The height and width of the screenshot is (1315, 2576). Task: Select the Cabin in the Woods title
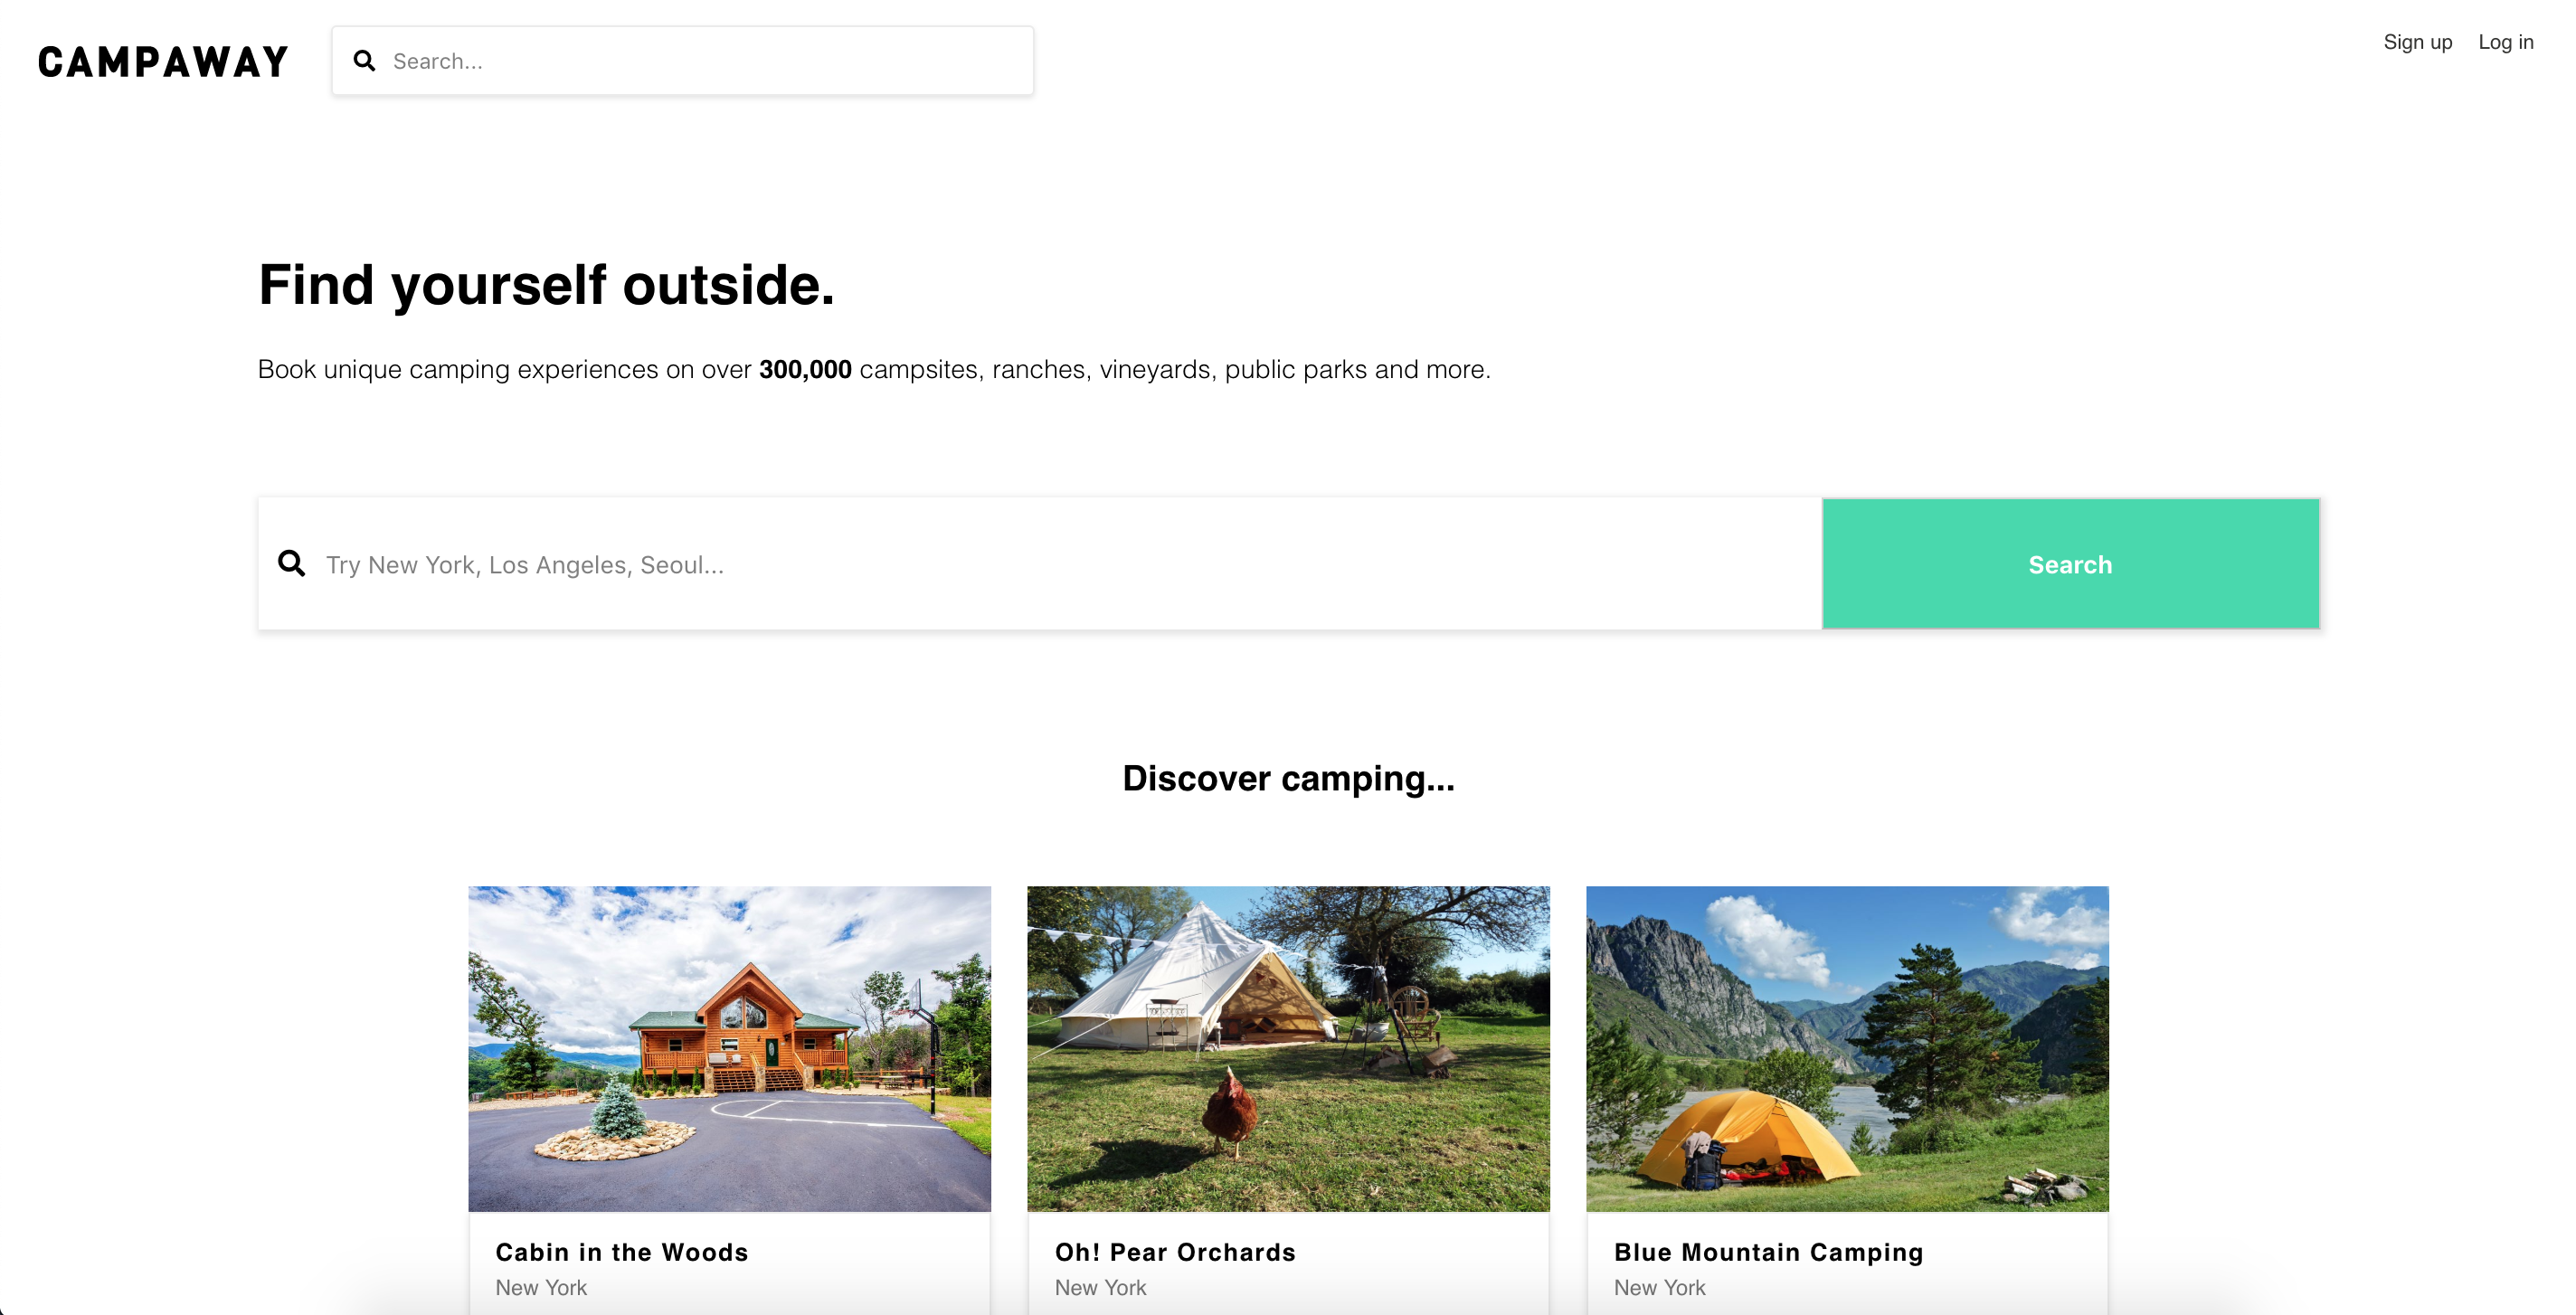[x=622, y=1252]
